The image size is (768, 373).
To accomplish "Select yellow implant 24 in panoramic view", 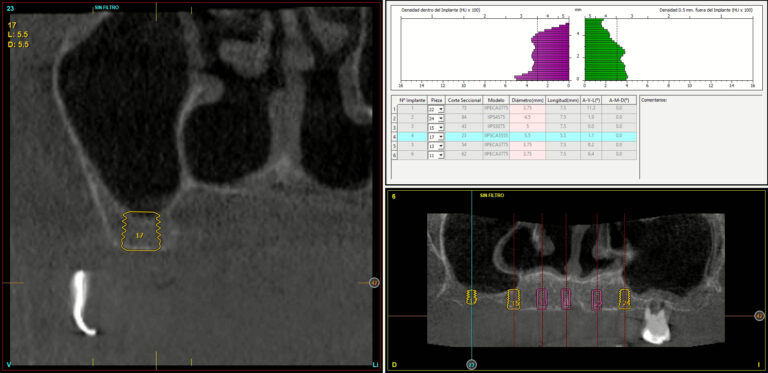I will (624, 299).
